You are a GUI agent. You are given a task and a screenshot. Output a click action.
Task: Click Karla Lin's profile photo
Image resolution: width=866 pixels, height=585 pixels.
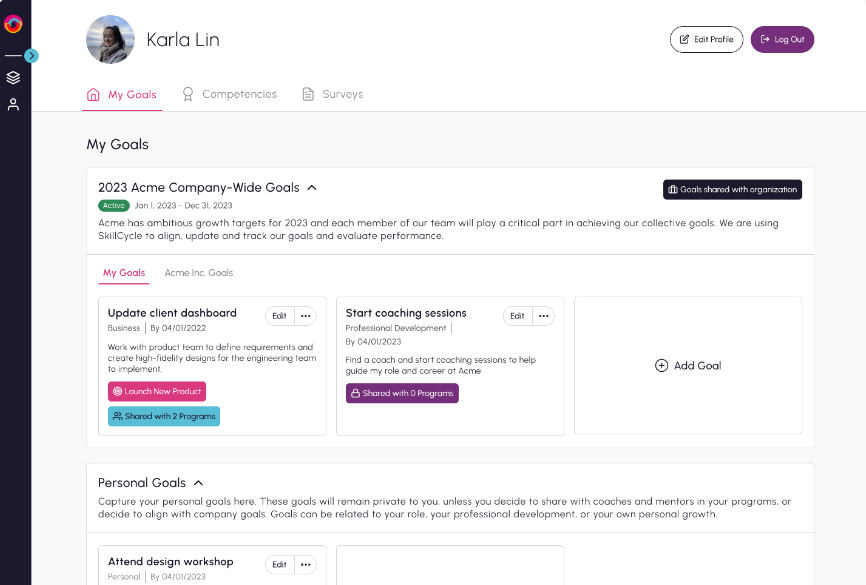110,39
